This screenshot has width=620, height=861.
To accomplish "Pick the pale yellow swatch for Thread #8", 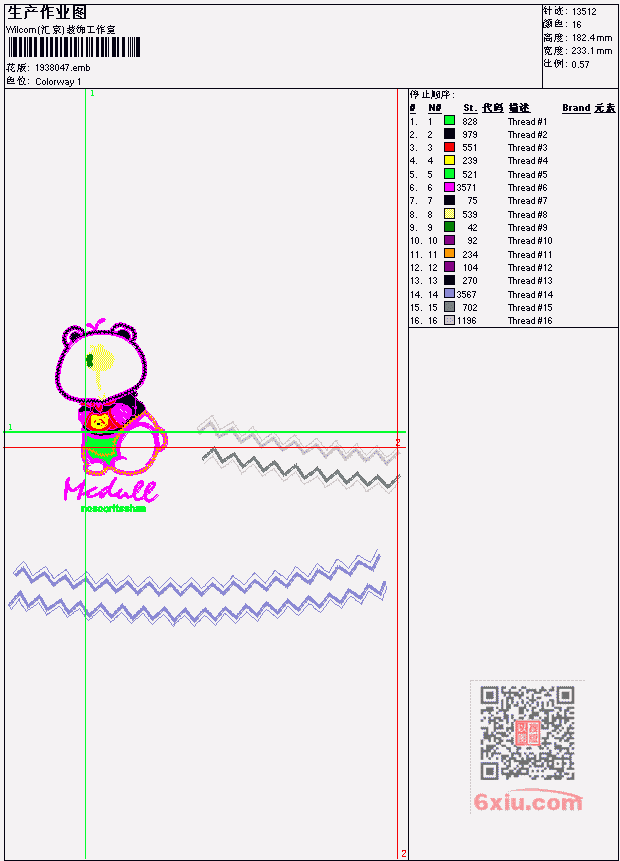I will tap(449, 214).
